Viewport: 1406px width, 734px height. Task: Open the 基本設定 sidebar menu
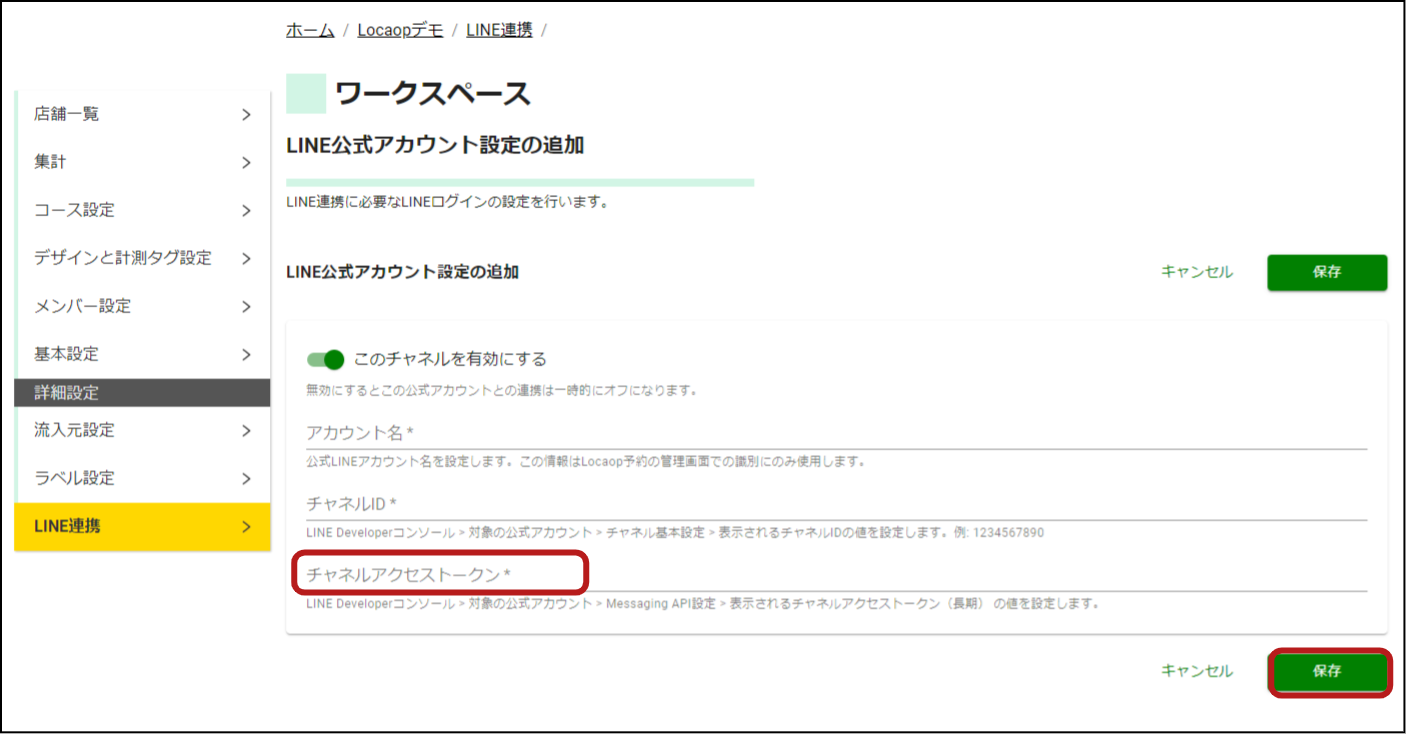[143, 354]
